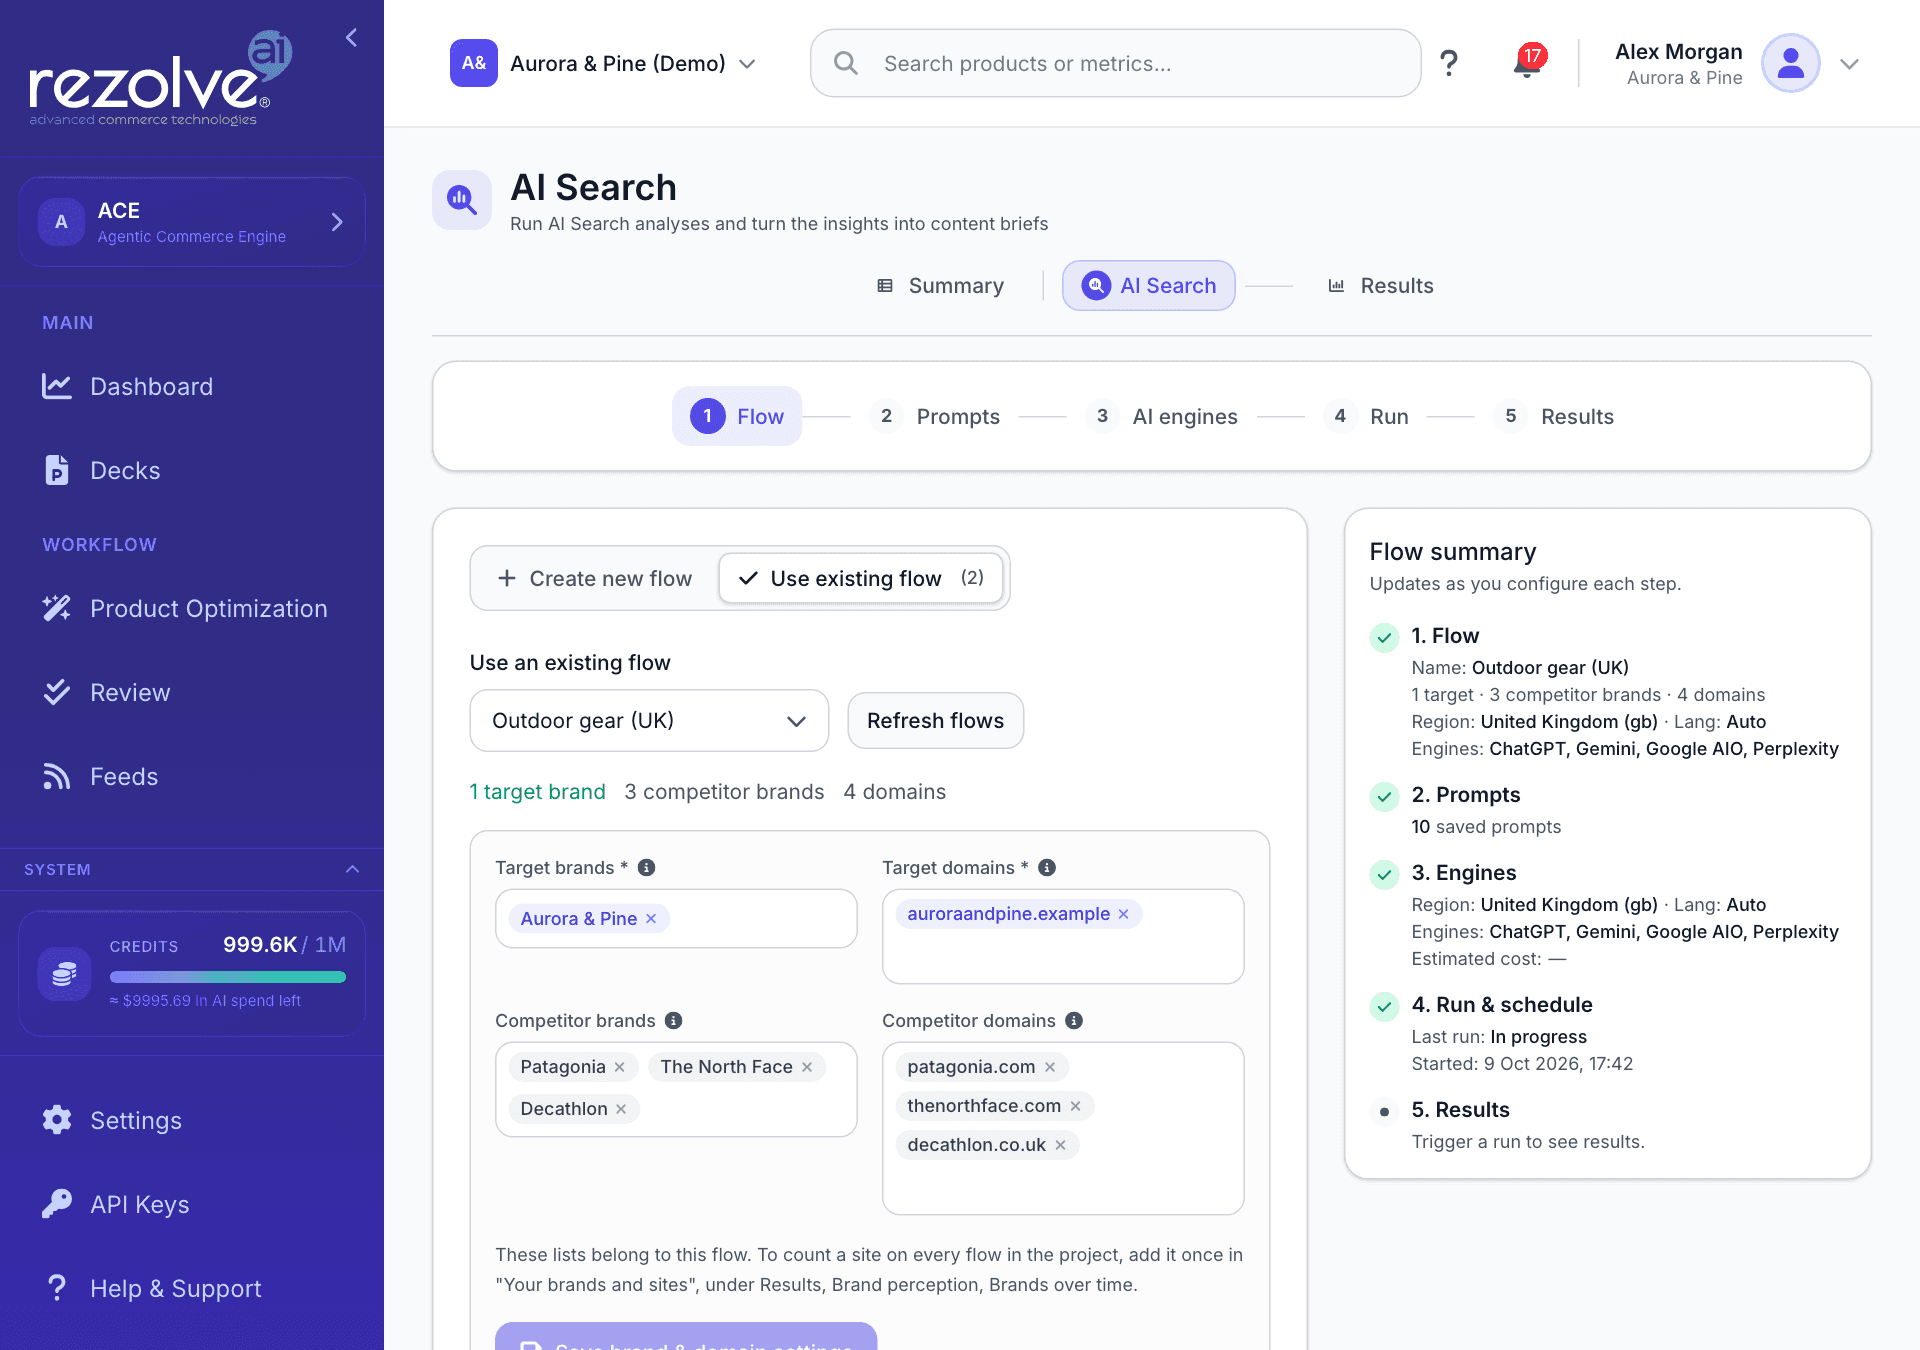
Task: Click the search products or metrics field
Action: 1115,64
